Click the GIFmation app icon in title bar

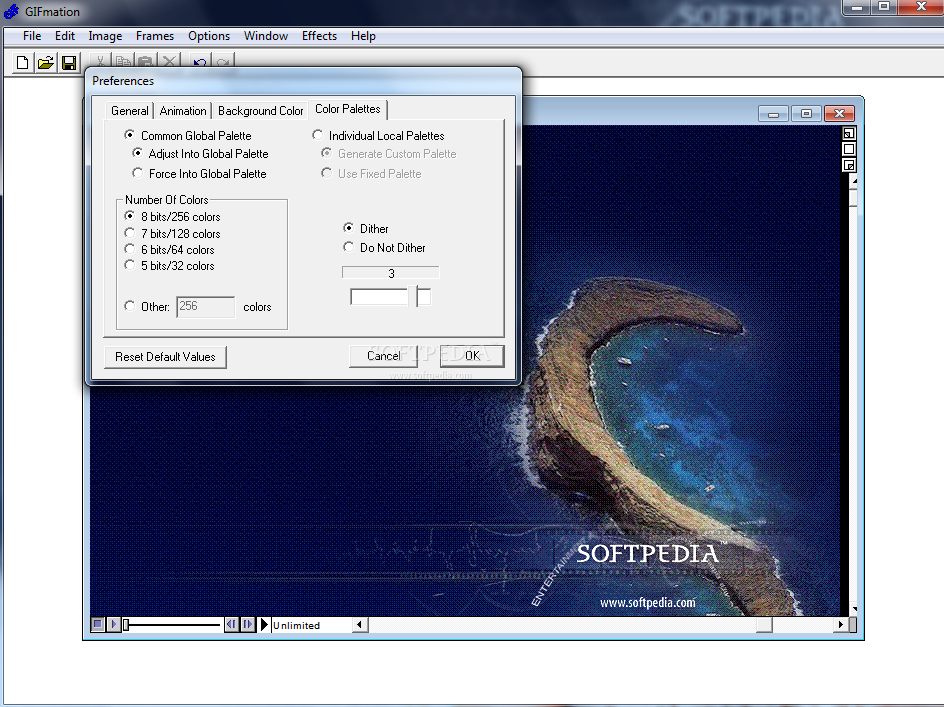point(11,11)
